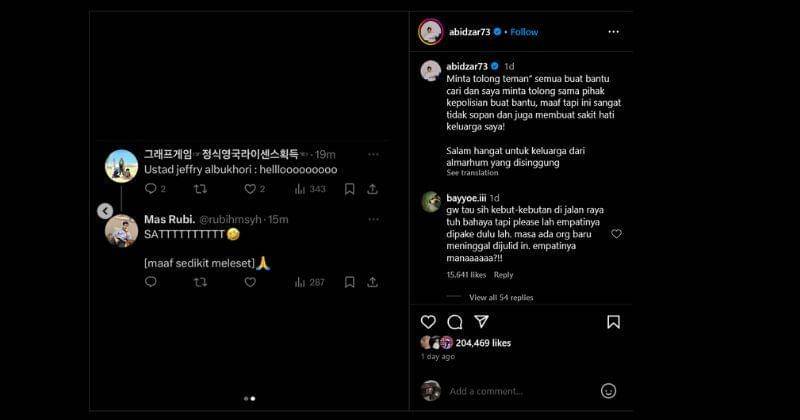Save post with bookmark icon

pyautogui.click(x=613, y=322)
